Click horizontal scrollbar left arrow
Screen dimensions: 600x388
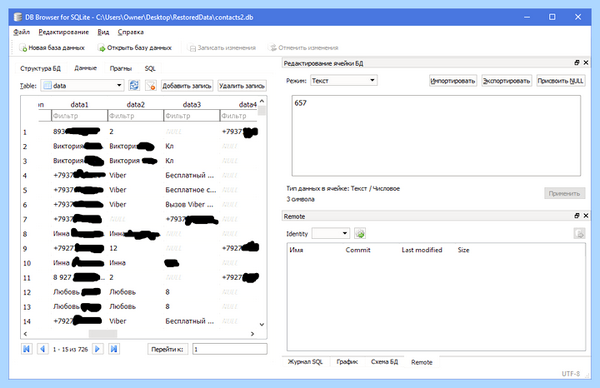25,334
